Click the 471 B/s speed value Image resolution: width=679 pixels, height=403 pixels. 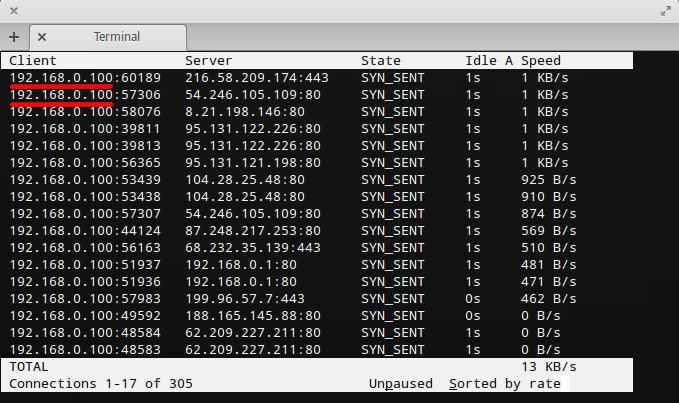(549, 282)
